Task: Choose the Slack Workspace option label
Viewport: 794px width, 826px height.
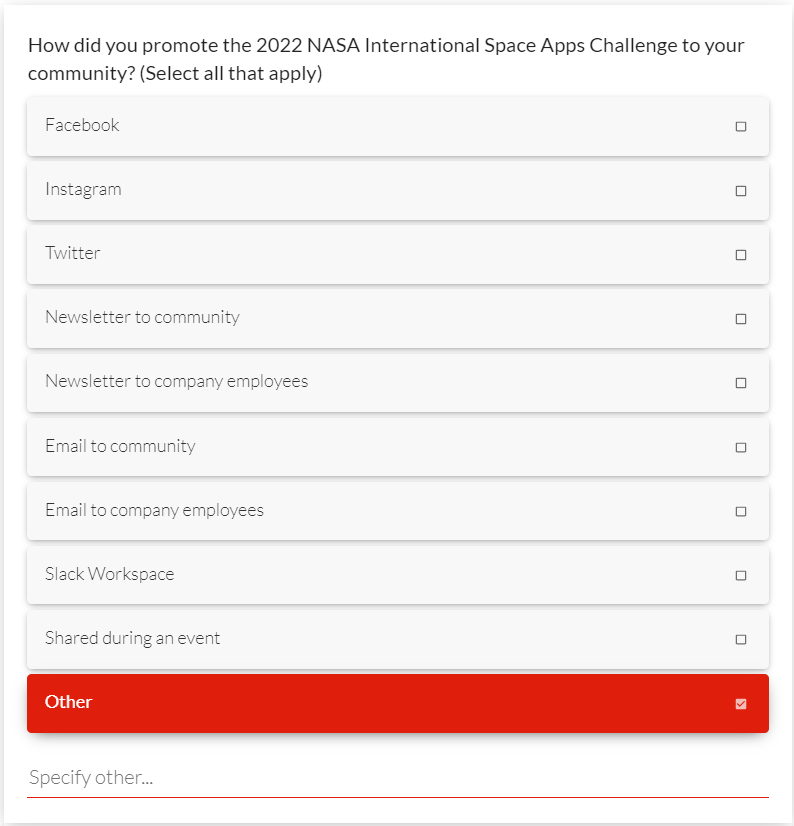Action: pyautogui.click(x=109, y=574)
